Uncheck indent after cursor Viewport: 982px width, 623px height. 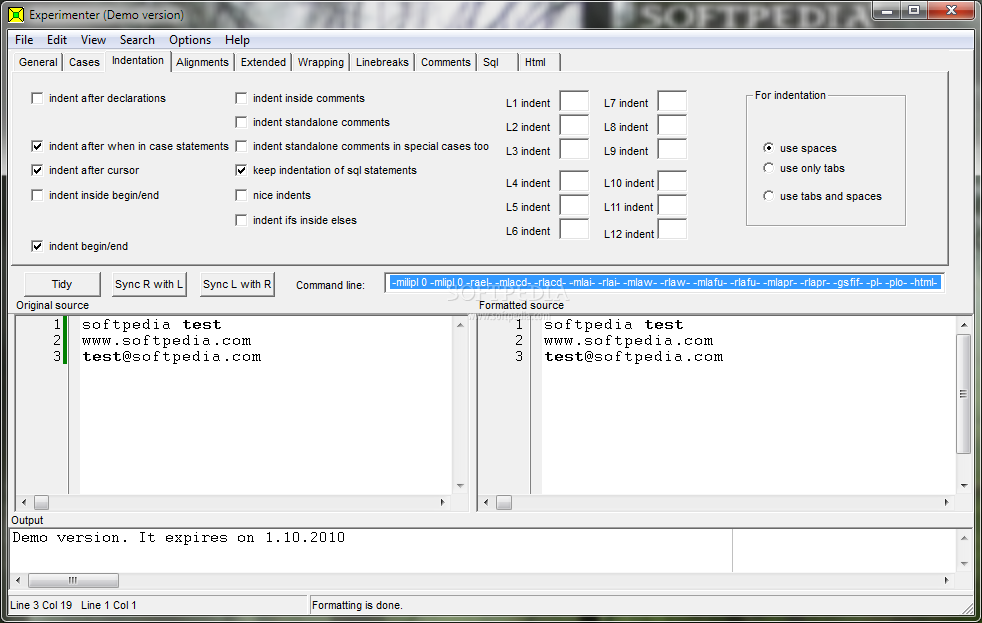coord(37,170)
